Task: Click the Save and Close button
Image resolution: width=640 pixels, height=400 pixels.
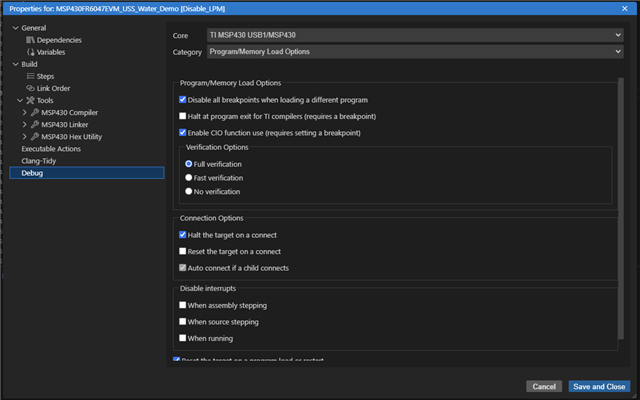Action: click(599, 386)
